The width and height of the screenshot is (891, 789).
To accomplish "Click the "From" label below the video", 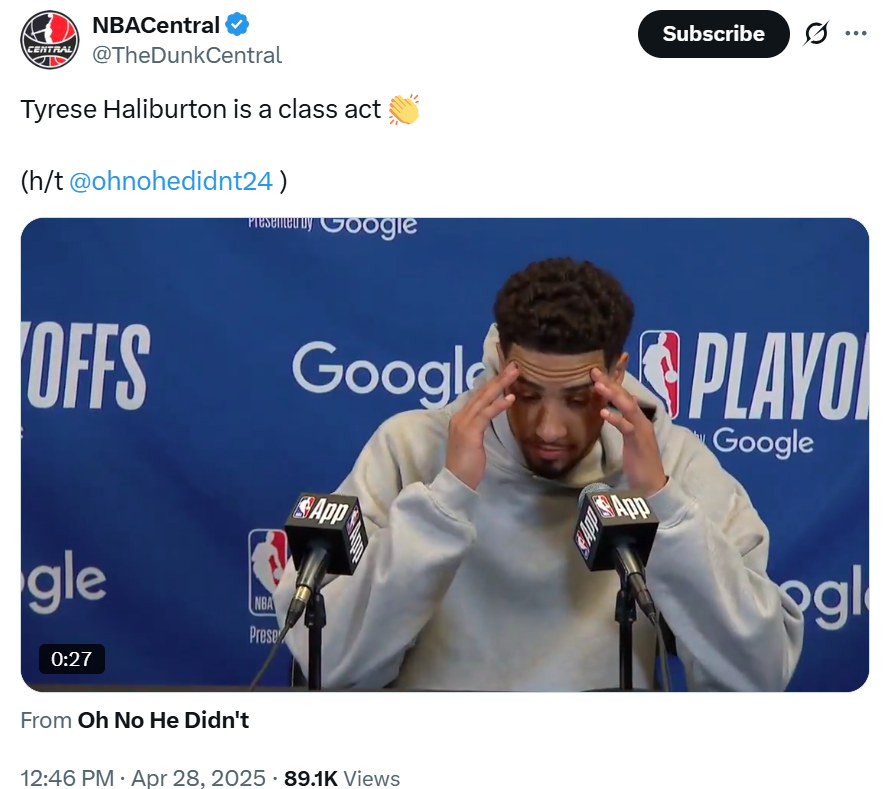I will 46,720.
